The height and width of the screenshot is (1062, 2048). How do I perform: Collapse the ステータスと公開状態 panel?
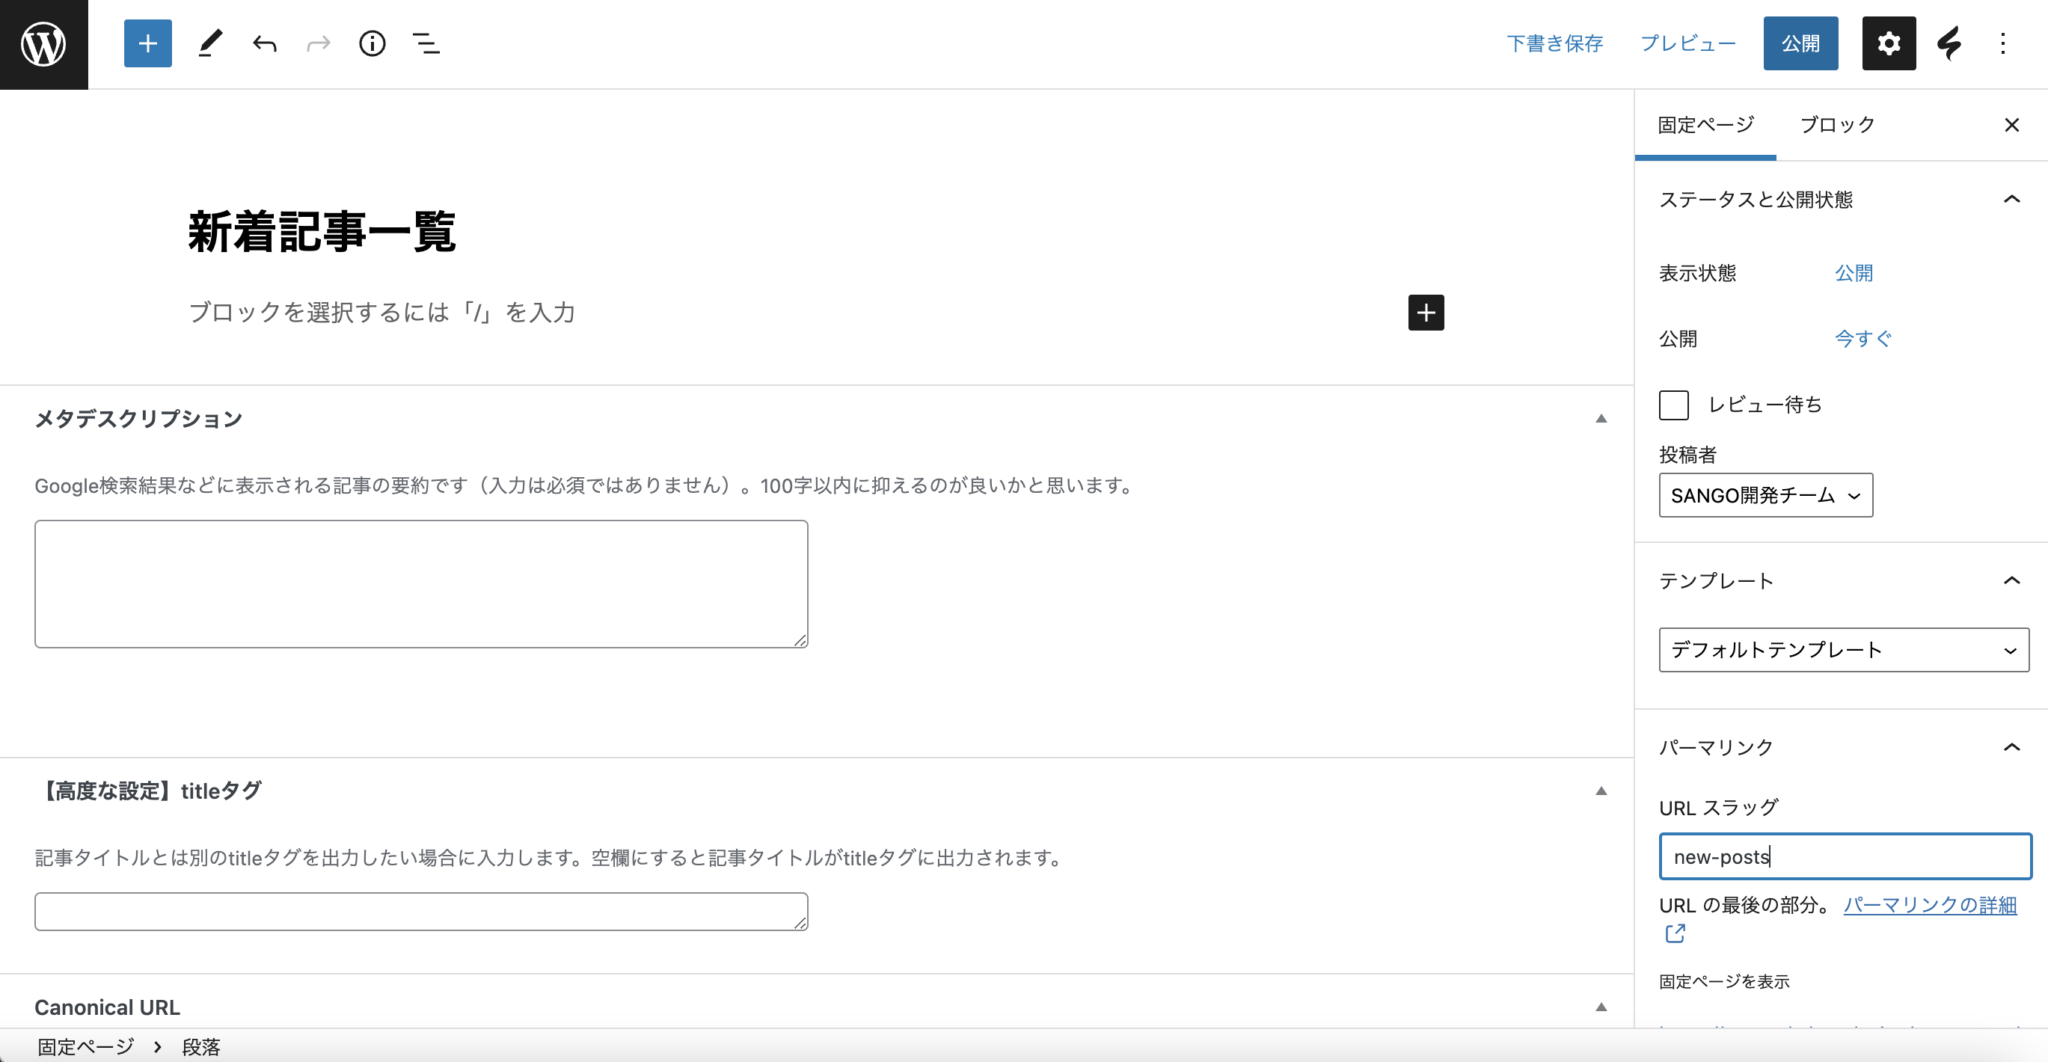[x=2012, y=200]
